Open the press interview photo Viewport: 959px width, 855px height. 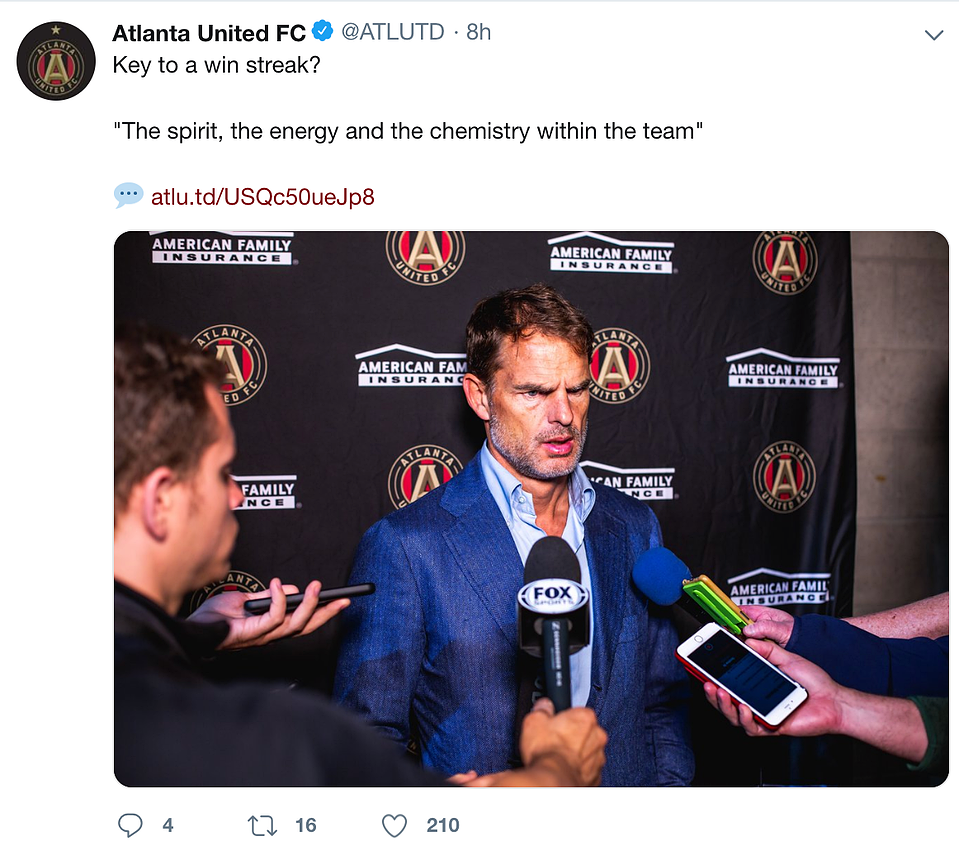[531, 509]
